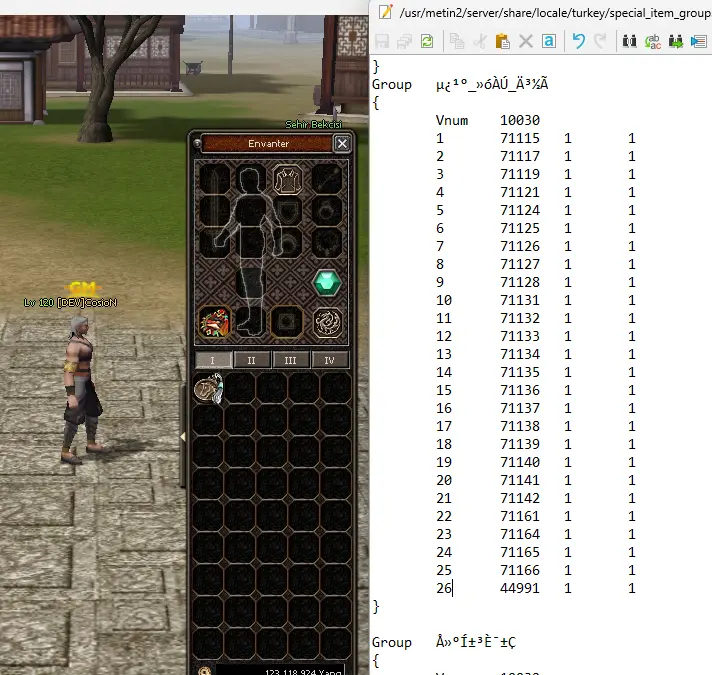Screen dimensions: 712x675
Task: Click the Cut scissors icon in editor toolbar
Action: (x=480, y=41)
